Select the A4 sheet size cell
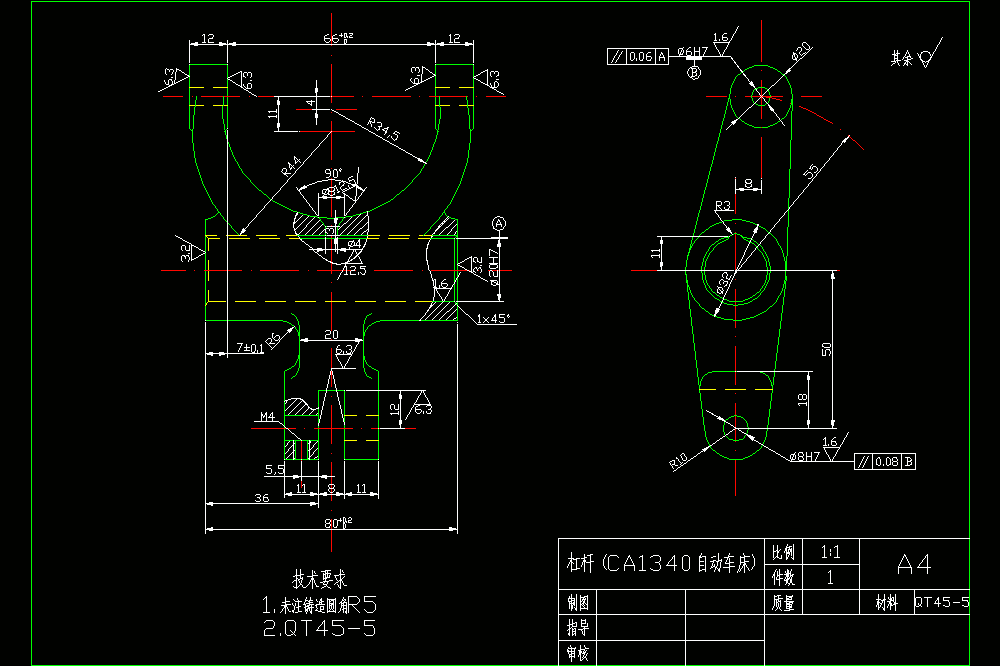The height and width of the screenshot is (666, 1000). pyautogui.click(x=914, y=564)
